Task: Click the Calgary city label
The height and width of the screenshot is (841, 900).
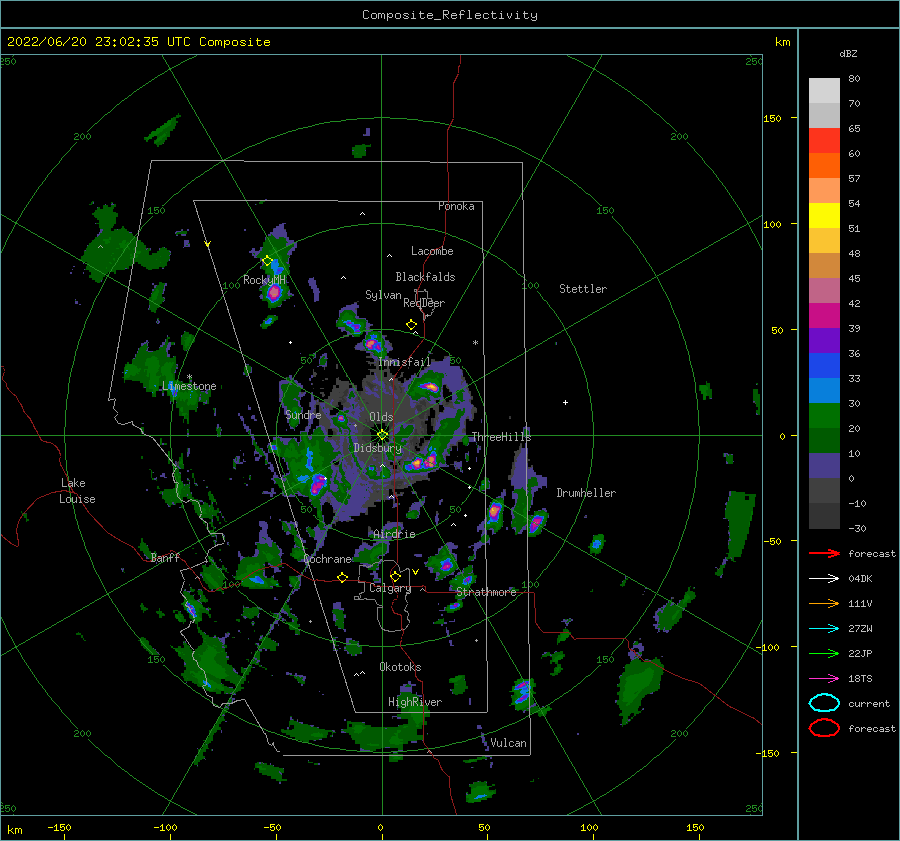Action: point(390,588)
